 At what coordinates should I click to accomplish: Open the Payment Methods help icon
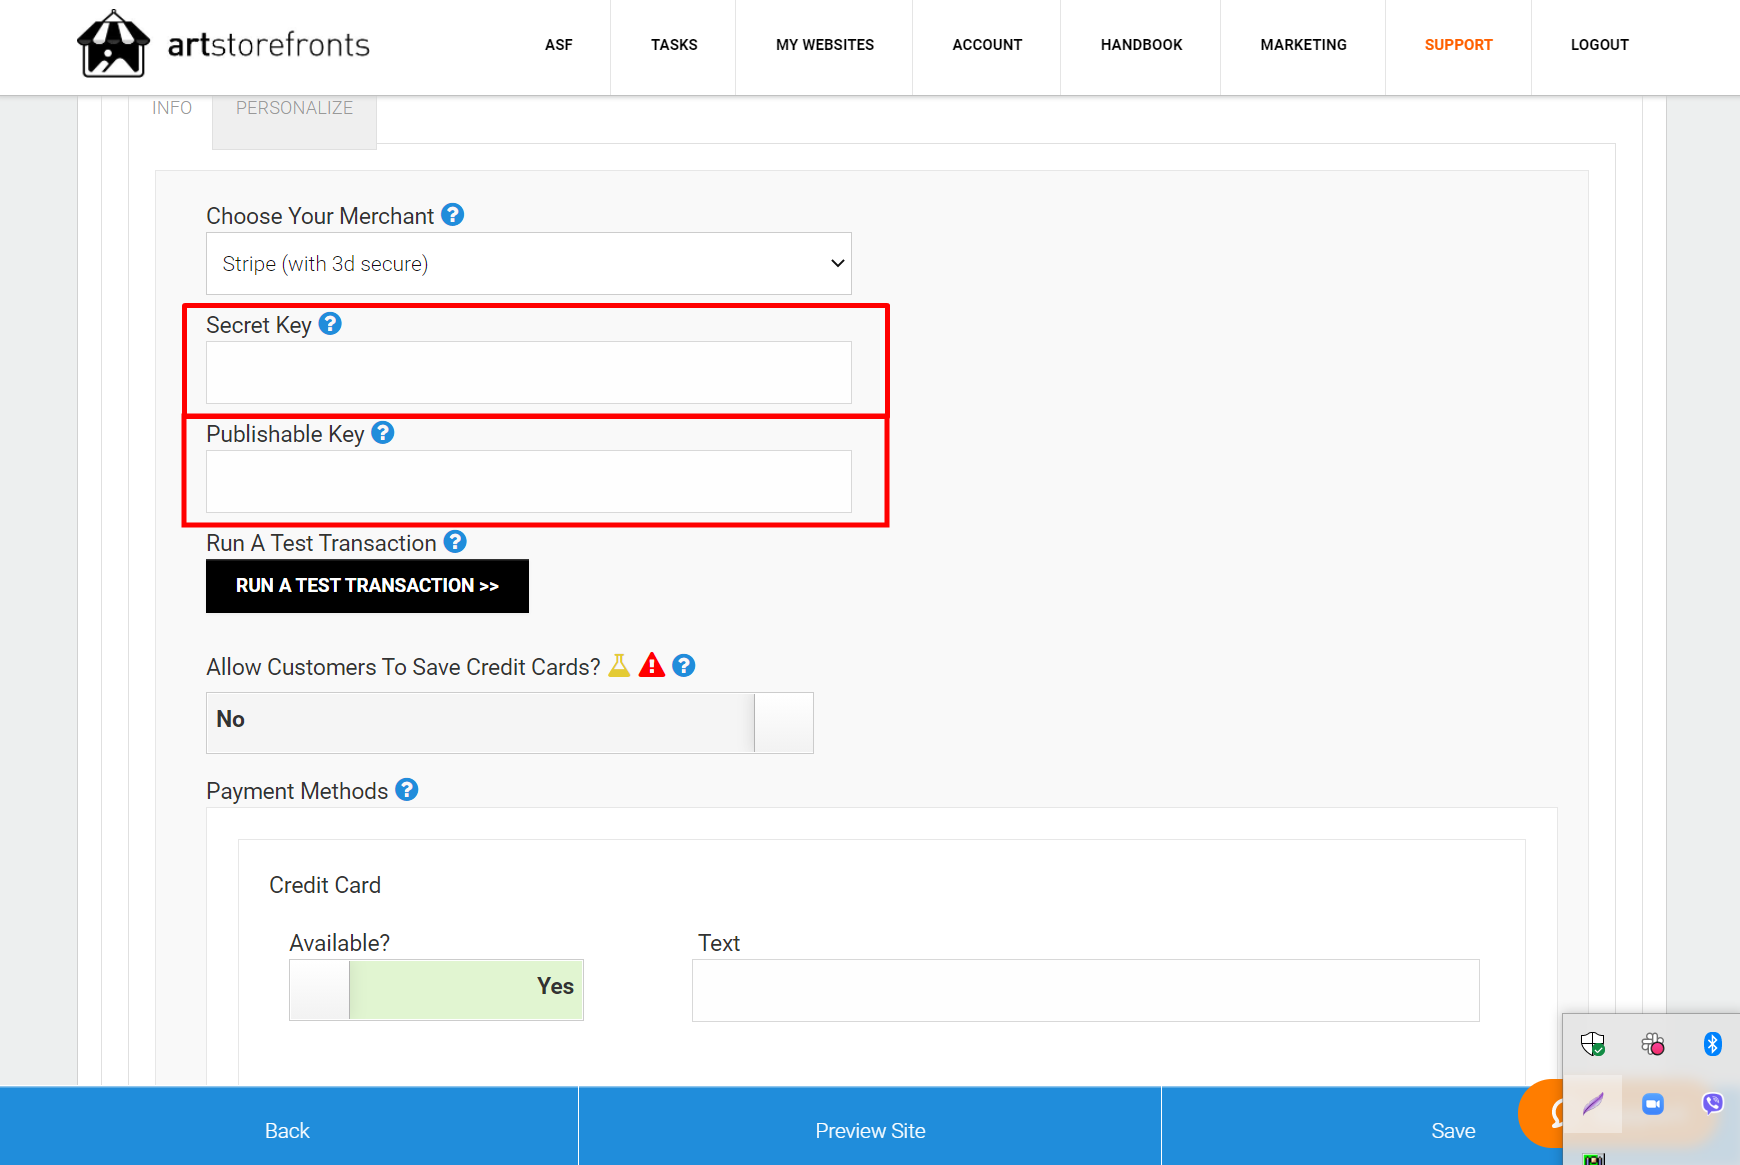406,790
